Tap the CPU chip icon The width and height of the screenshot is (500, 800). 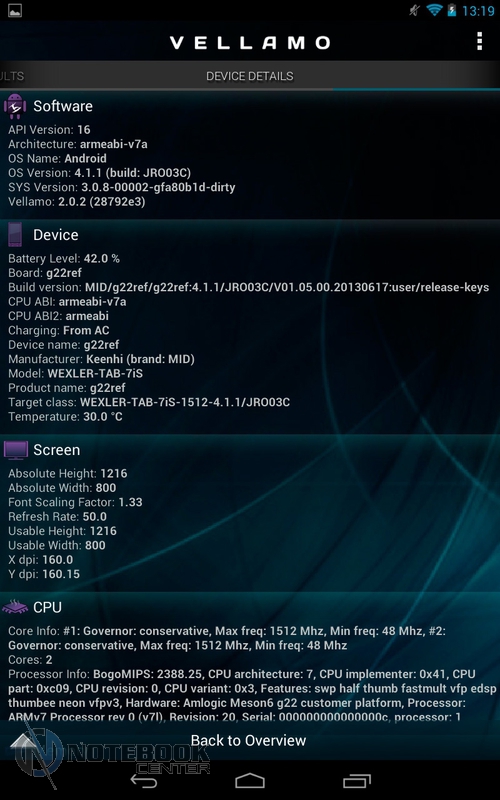15,607
